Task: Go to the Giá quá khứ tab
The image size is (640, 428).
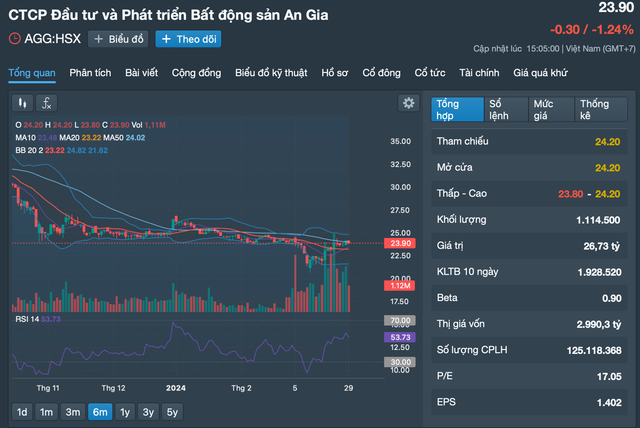Action: click(540, 73)
